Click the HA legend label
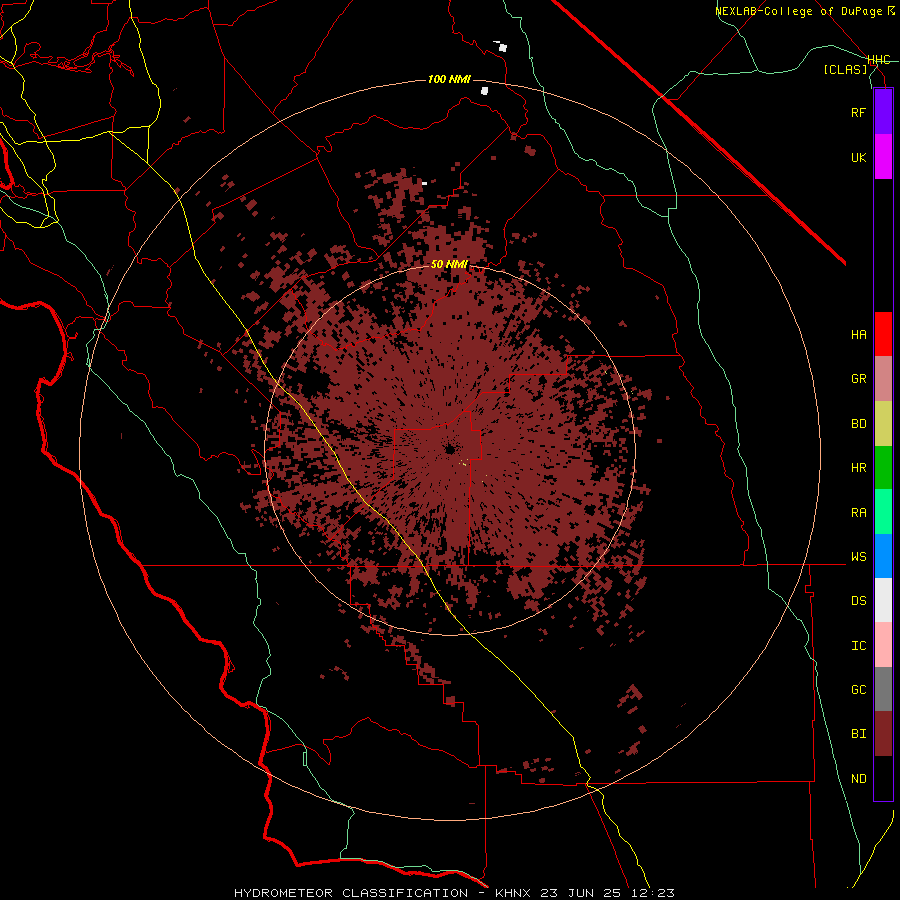 pyautogui.click(x=858, y=334)
